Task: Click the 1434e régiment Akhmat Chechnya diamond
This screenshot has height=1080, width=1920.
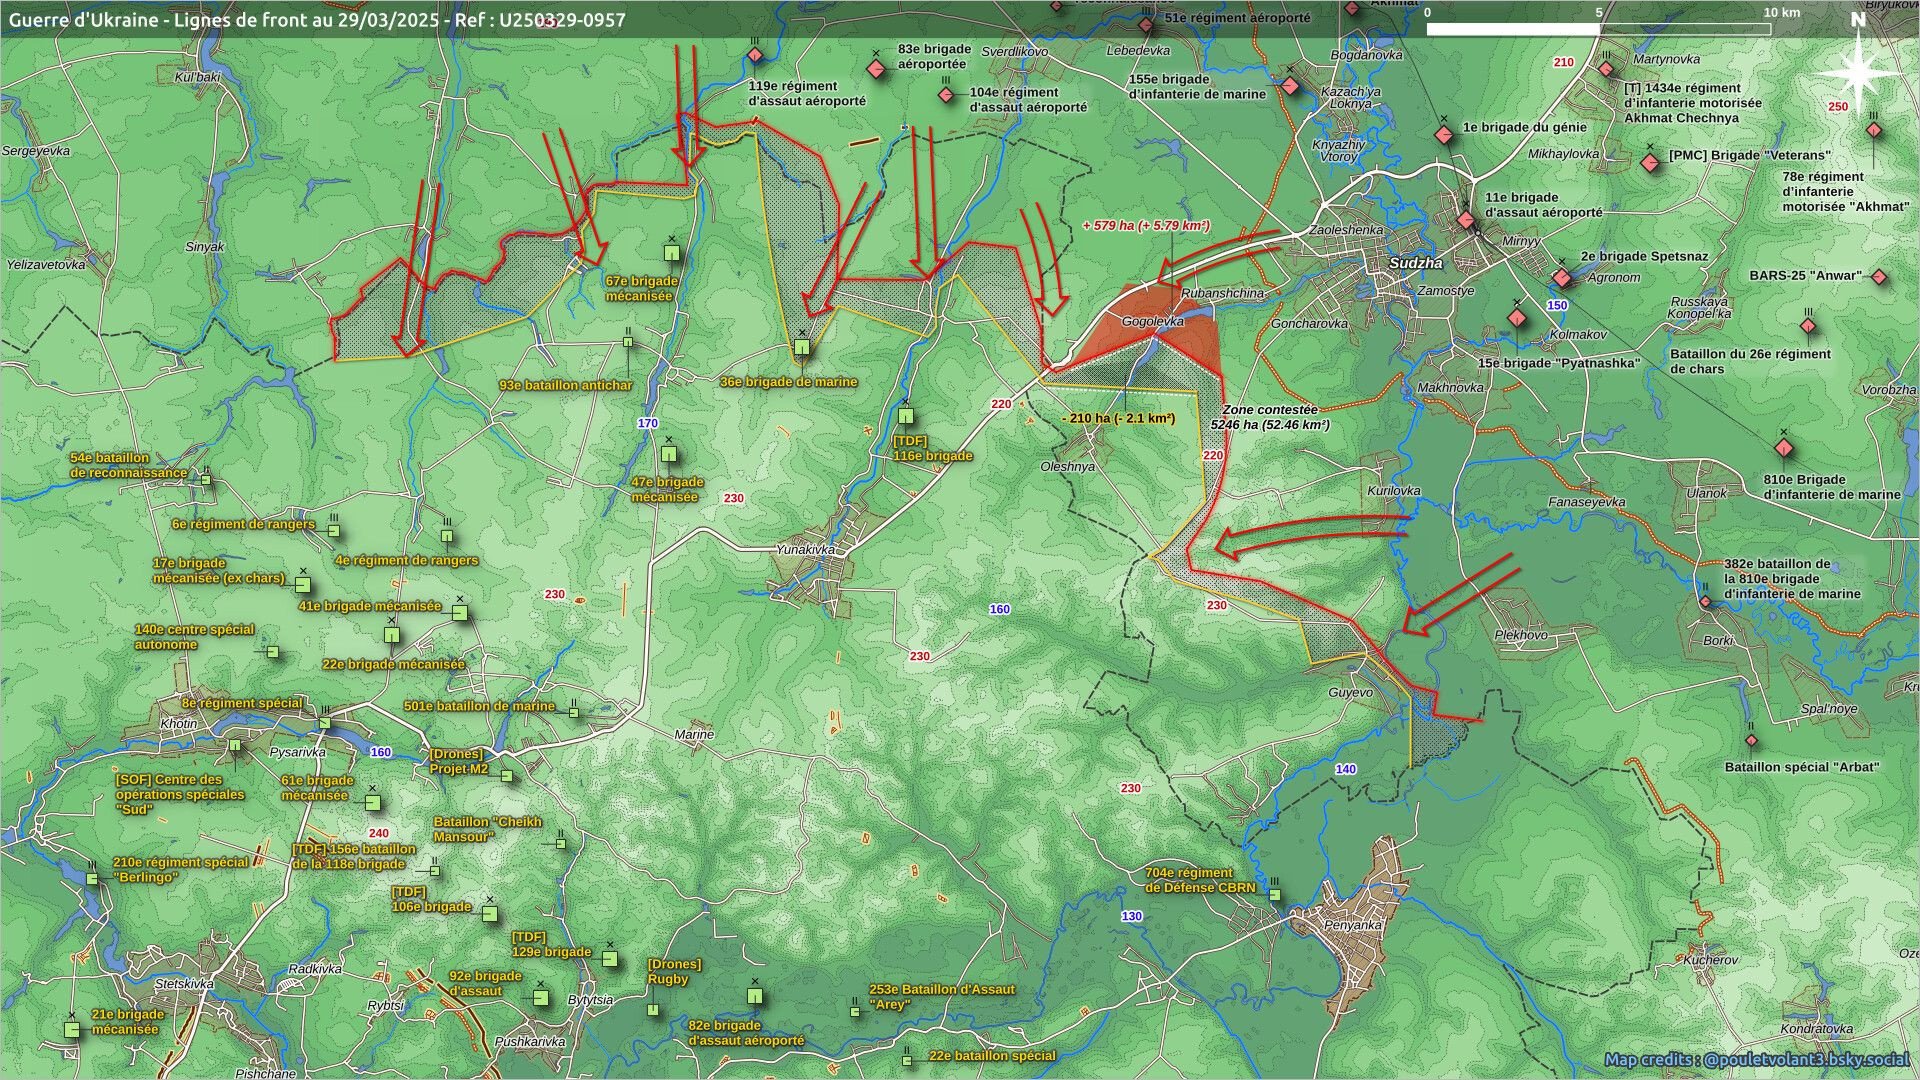Action: pyautogui.click(x=1606, y=69)
